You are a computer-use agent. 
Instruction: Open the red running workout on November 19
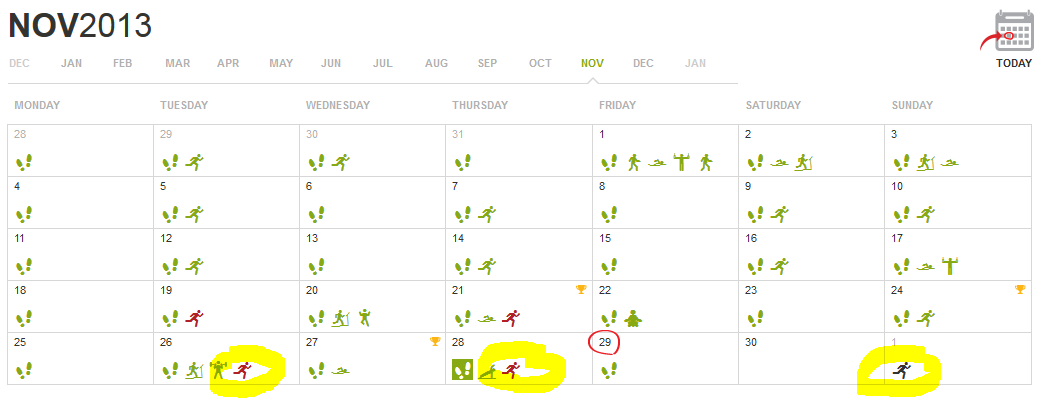[x=194, y=317]
